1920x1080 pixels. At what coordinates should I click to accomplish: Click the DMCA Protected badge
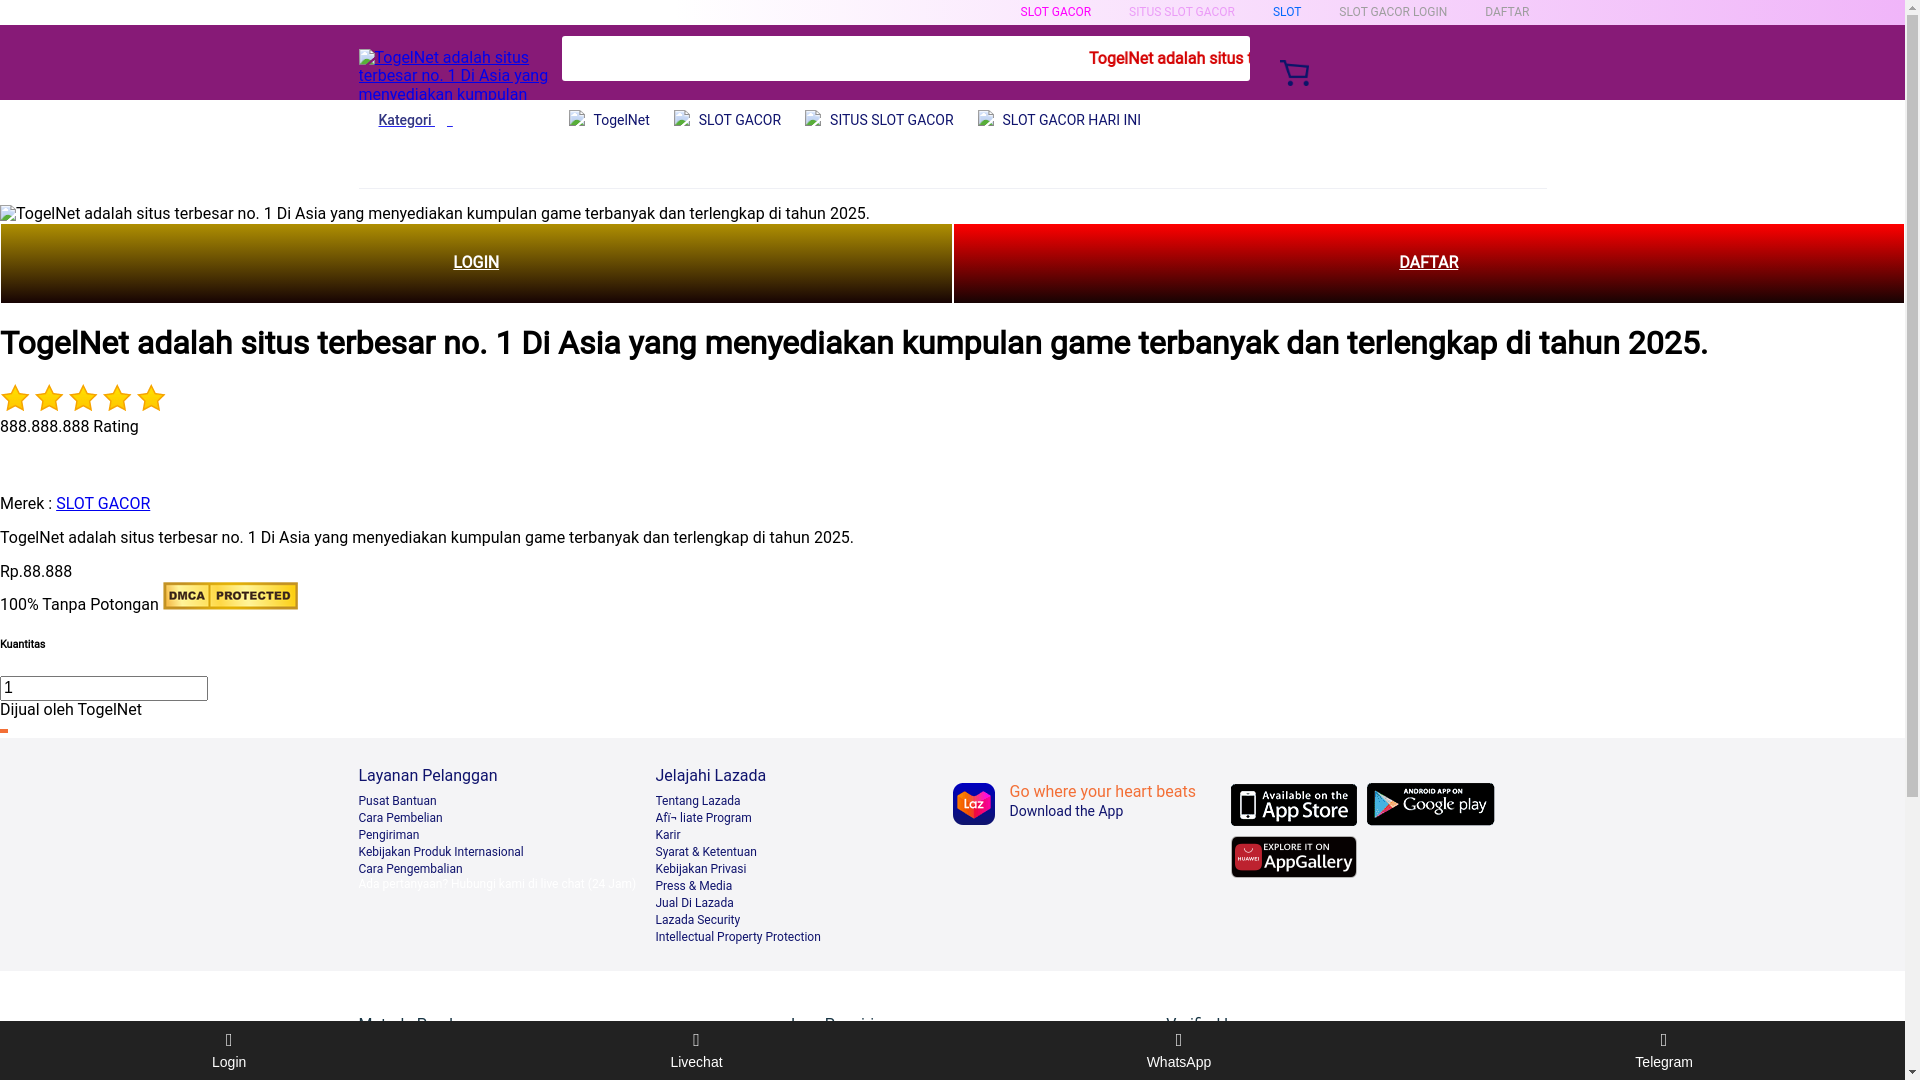click(230, 596)
